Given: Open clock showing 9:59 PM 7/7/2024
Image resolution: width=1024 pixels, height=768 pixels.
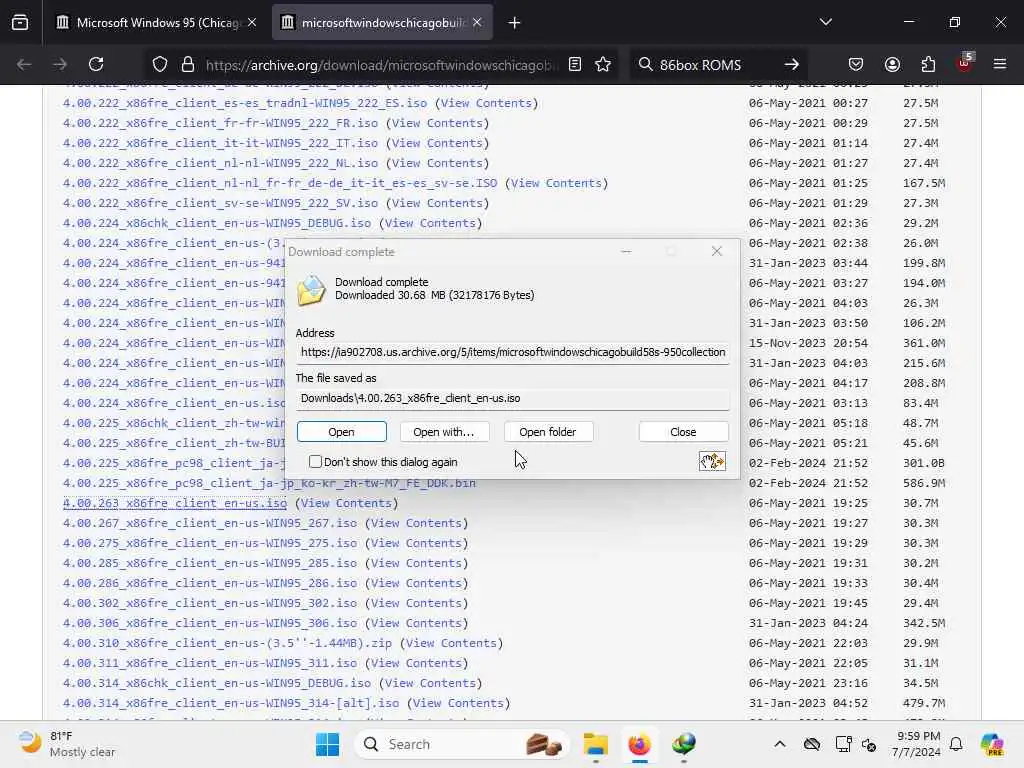Looking at the screenshot, I should [x=917, y=744].
